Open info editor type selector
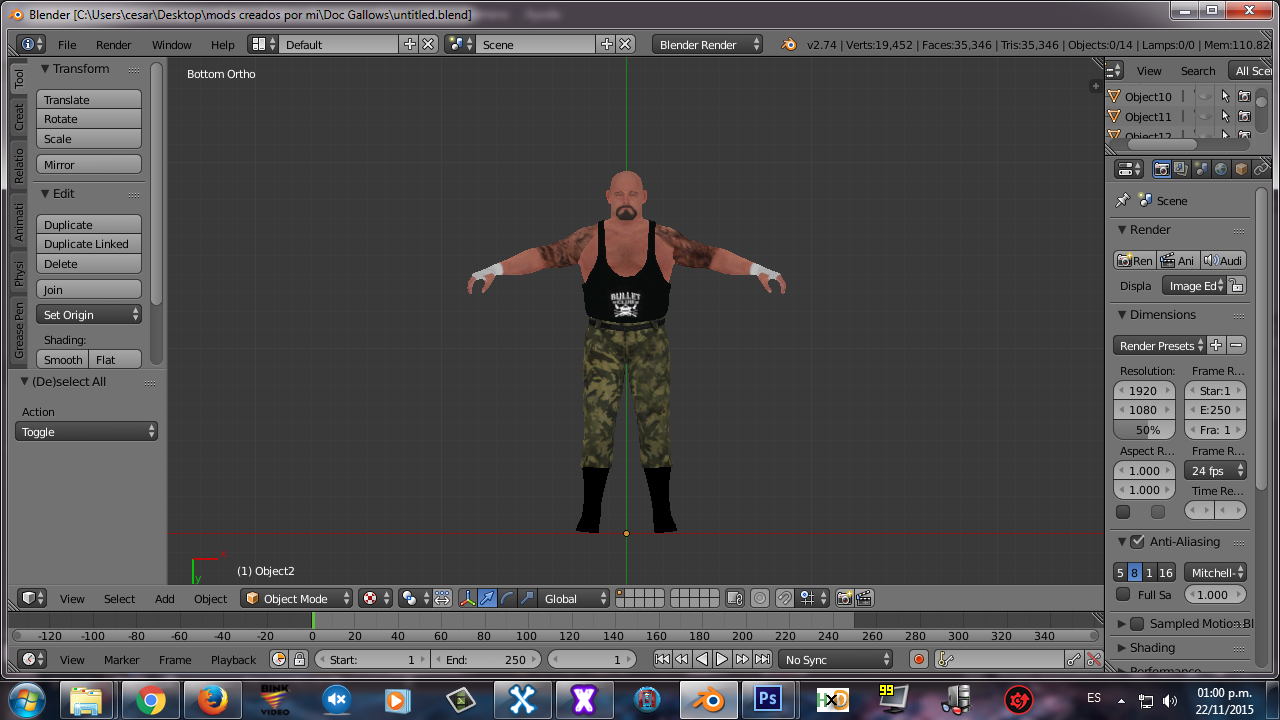1280x720 pixels. [32, 44]
